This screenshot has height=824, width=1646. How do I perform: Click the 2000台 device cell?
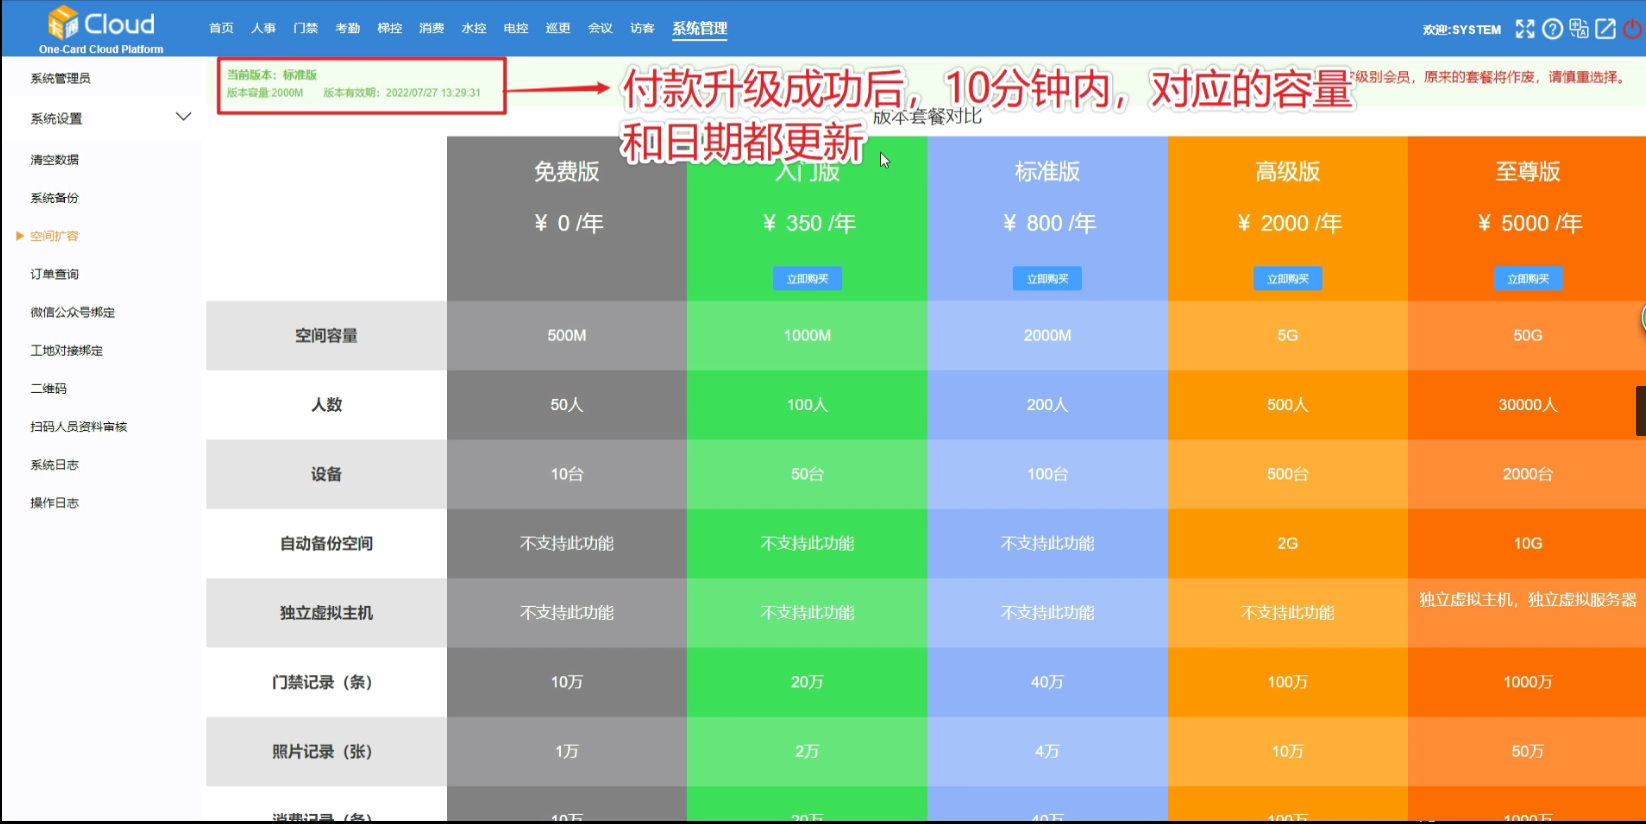pos(1528,474)
